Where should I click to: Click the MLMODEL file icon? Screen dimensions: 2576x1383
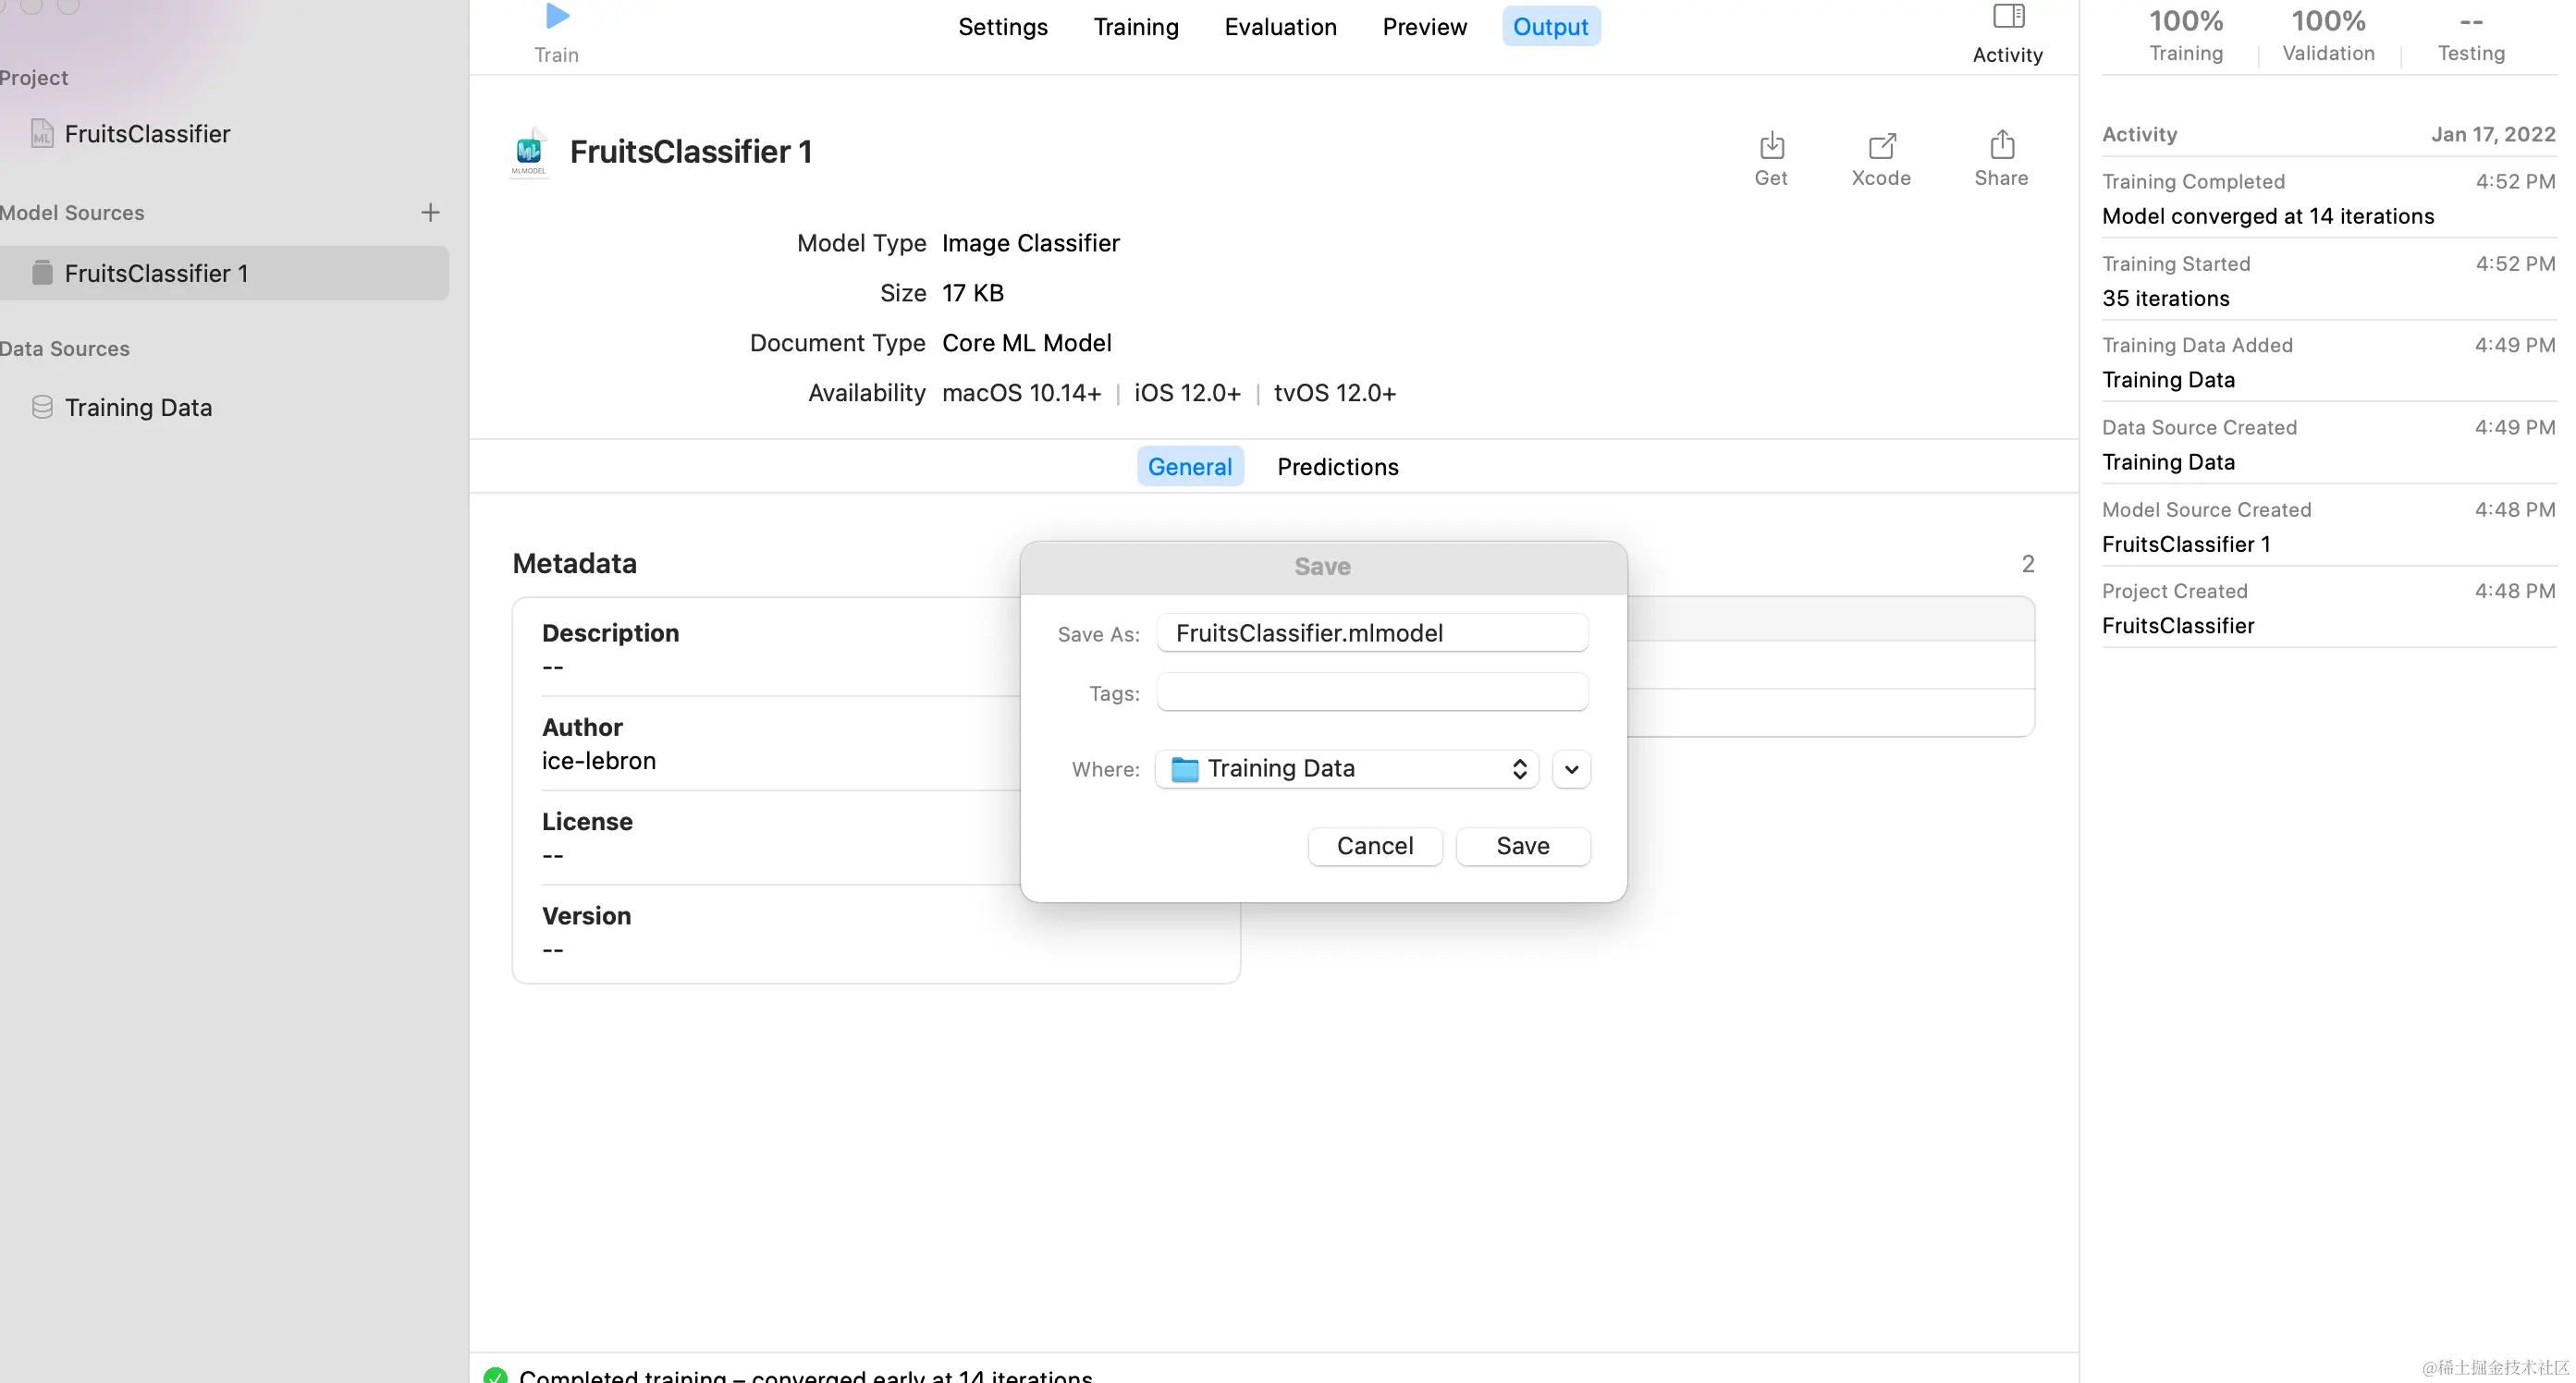click(529, 152)
